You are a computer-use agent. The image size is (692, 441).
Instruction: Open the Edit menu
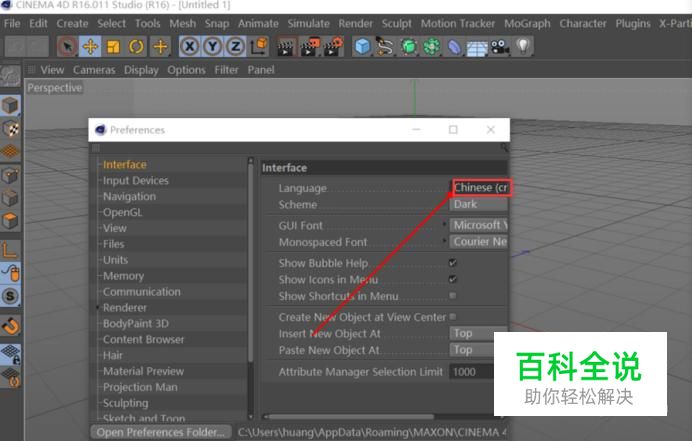(x=38, y=23)
